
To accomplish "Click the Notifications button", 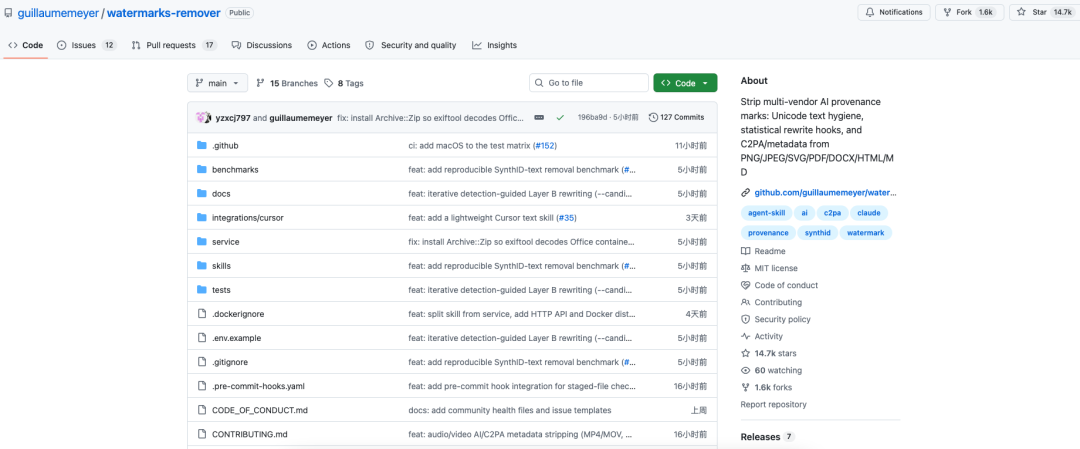I will click(x=894, y=12).
